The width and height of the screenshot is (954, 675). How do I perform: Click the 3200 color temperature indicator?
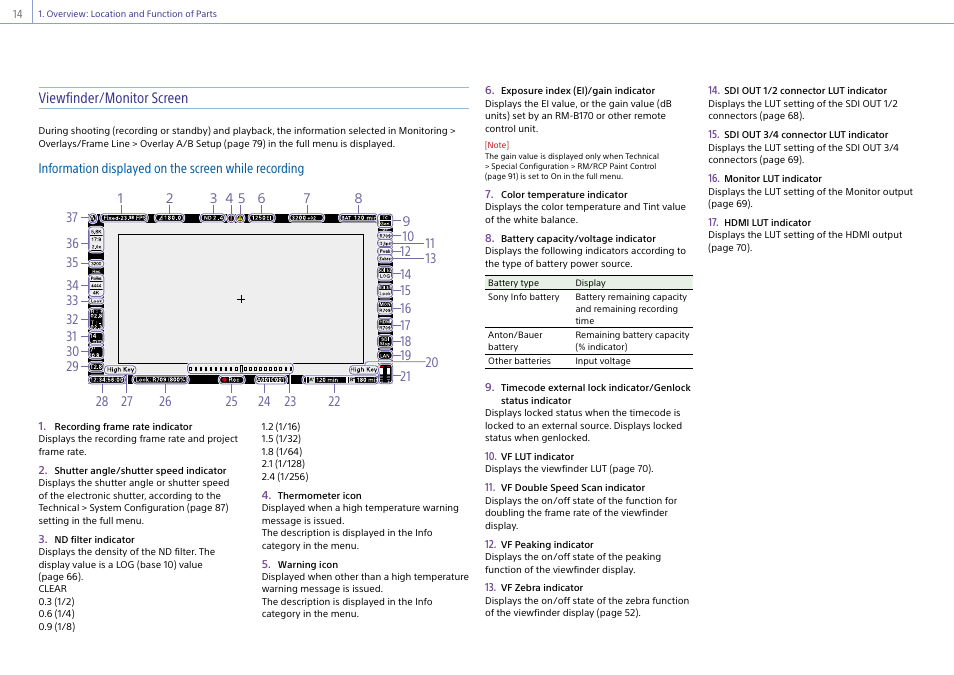(307, 218)
